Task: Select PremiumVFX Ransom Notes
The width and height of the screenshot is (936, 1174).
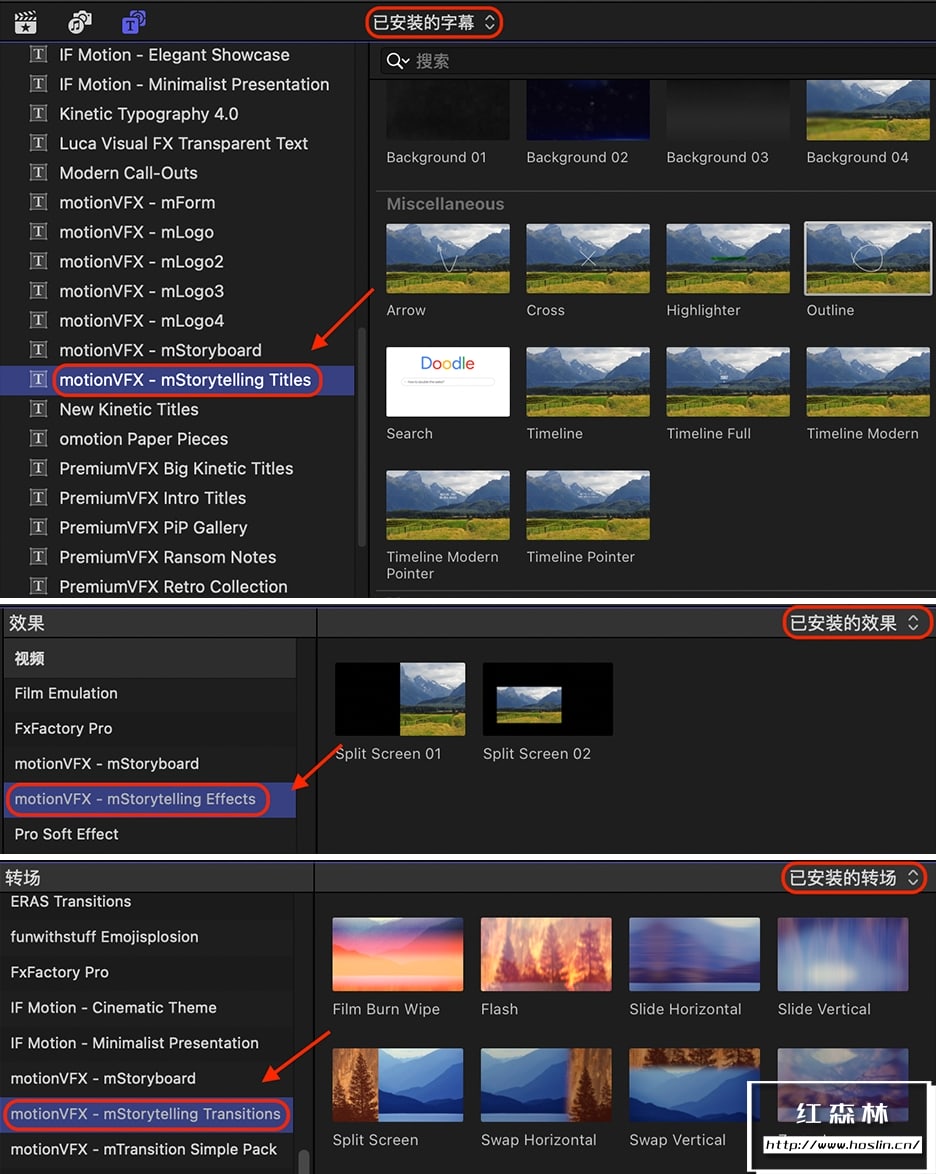Action: (168, 557)
